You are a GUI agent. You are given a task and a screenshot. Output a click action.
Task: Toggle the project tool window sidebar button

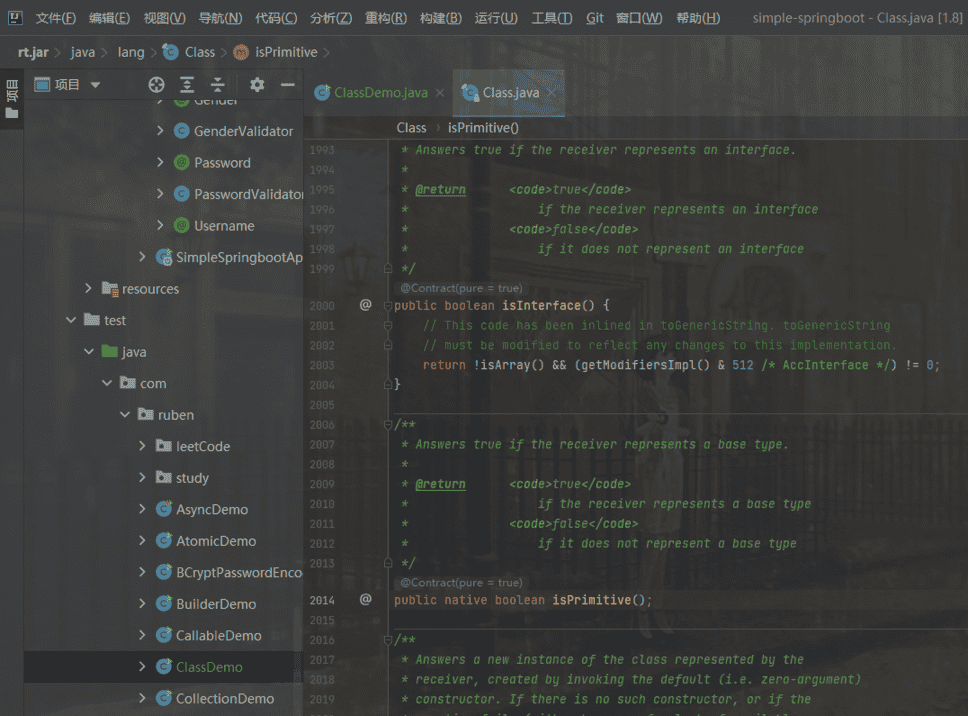12,100
